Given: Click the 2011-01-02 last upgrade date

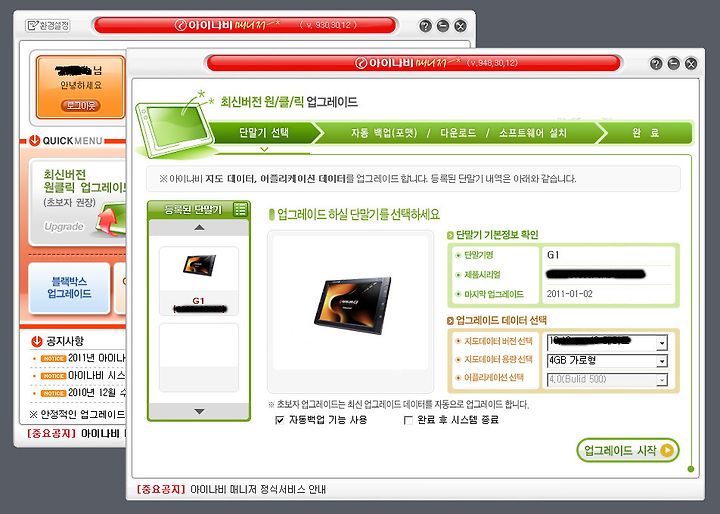Looking at the screenshot, I should click(x=569, y=294).
